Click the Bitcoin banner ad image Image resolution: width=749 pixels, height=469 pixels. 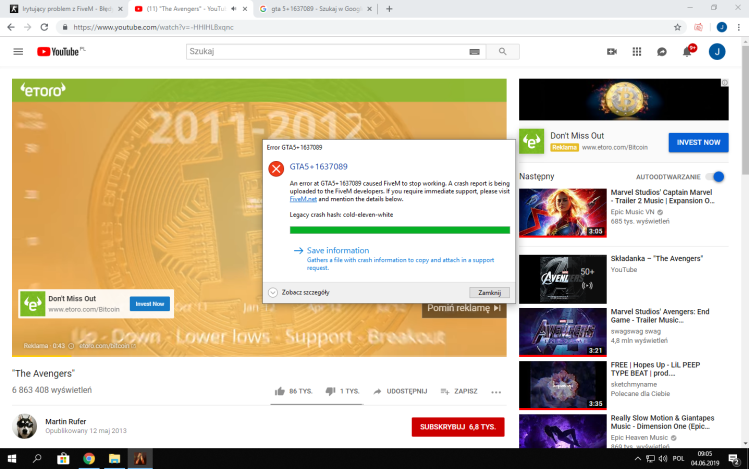point(624,99)
